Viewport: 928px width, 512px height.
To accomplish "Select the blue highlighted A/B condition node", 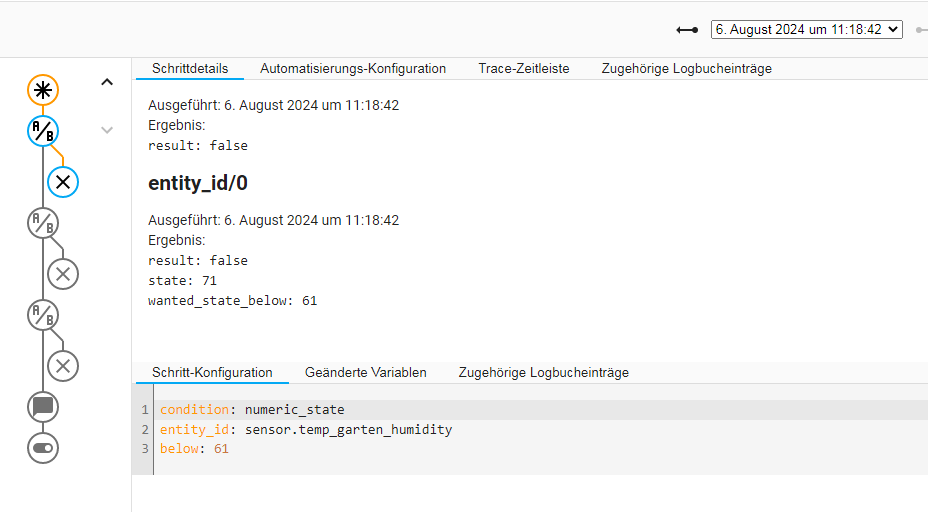I will pos(43,131).
